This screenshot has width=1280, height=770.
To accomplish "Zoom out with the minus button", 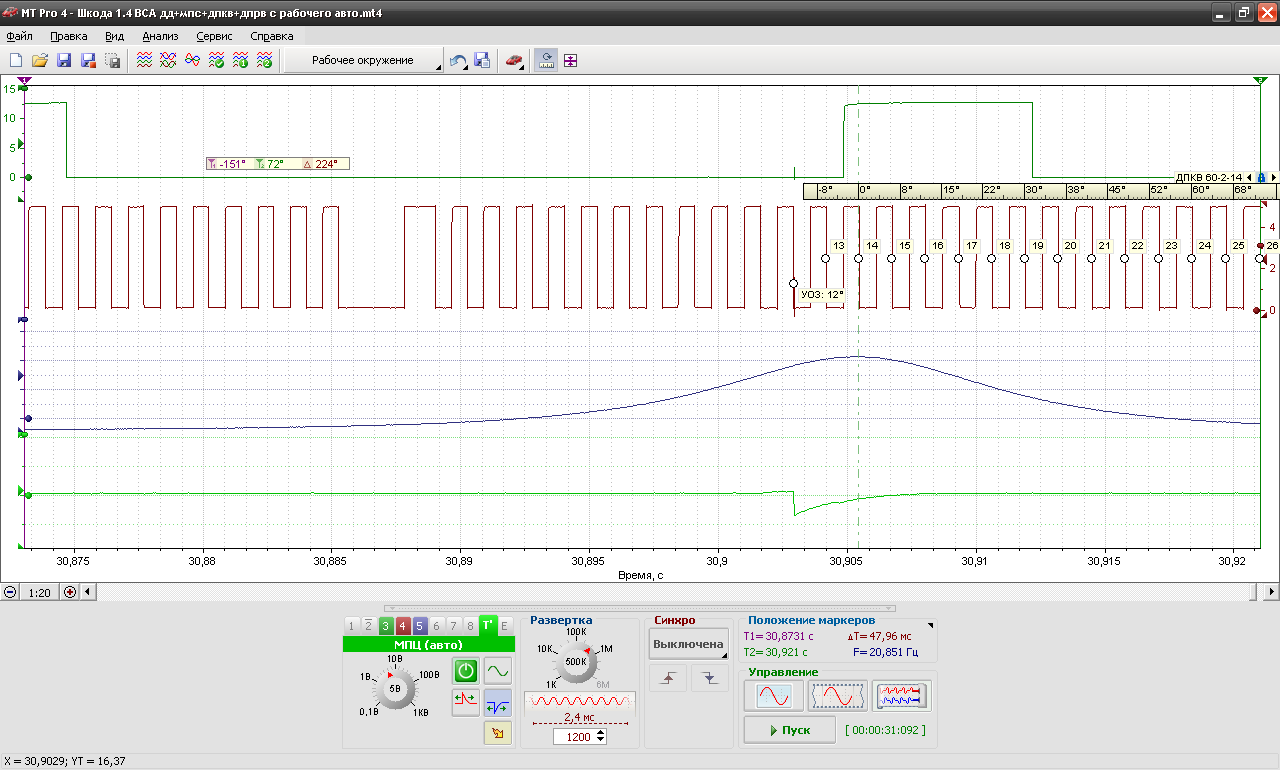I will 10,592.
